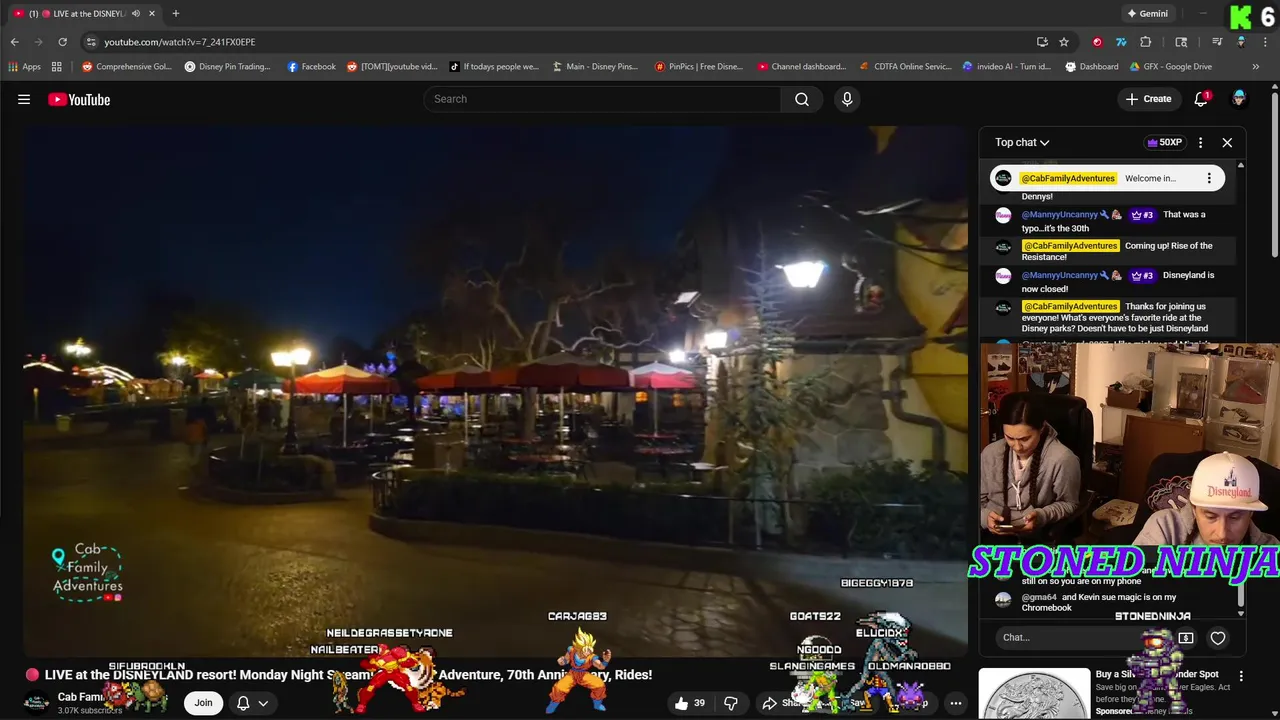The height and width of the screenshot is (720, 1280).
Task: Open Super Chat dollar purchase icon
Action: pos(1186,638)
